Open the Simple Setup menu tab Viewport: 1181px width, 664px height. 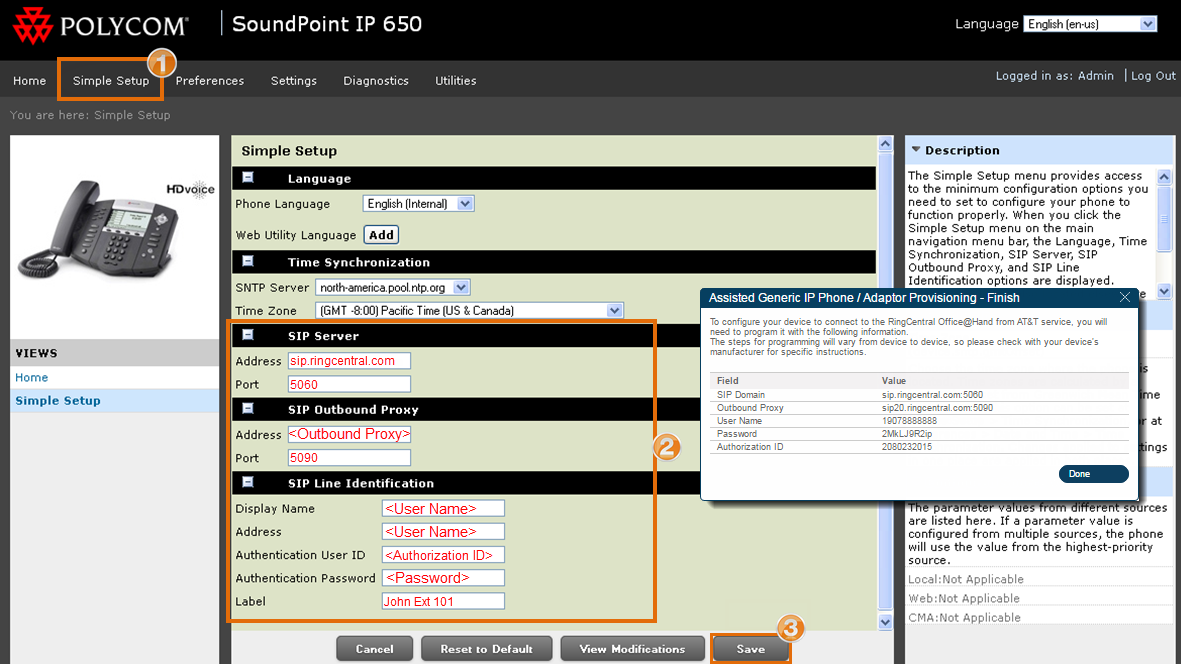(111, 81)
